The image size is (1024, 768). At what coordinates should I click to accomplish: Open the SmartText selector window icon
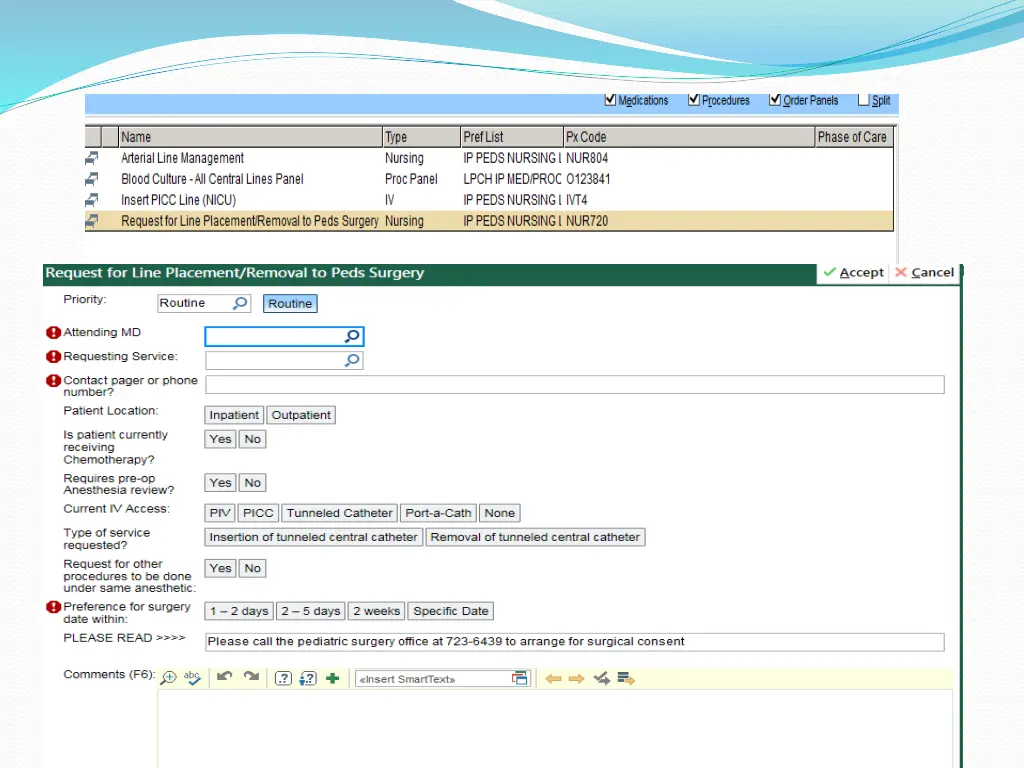[520, 679]
